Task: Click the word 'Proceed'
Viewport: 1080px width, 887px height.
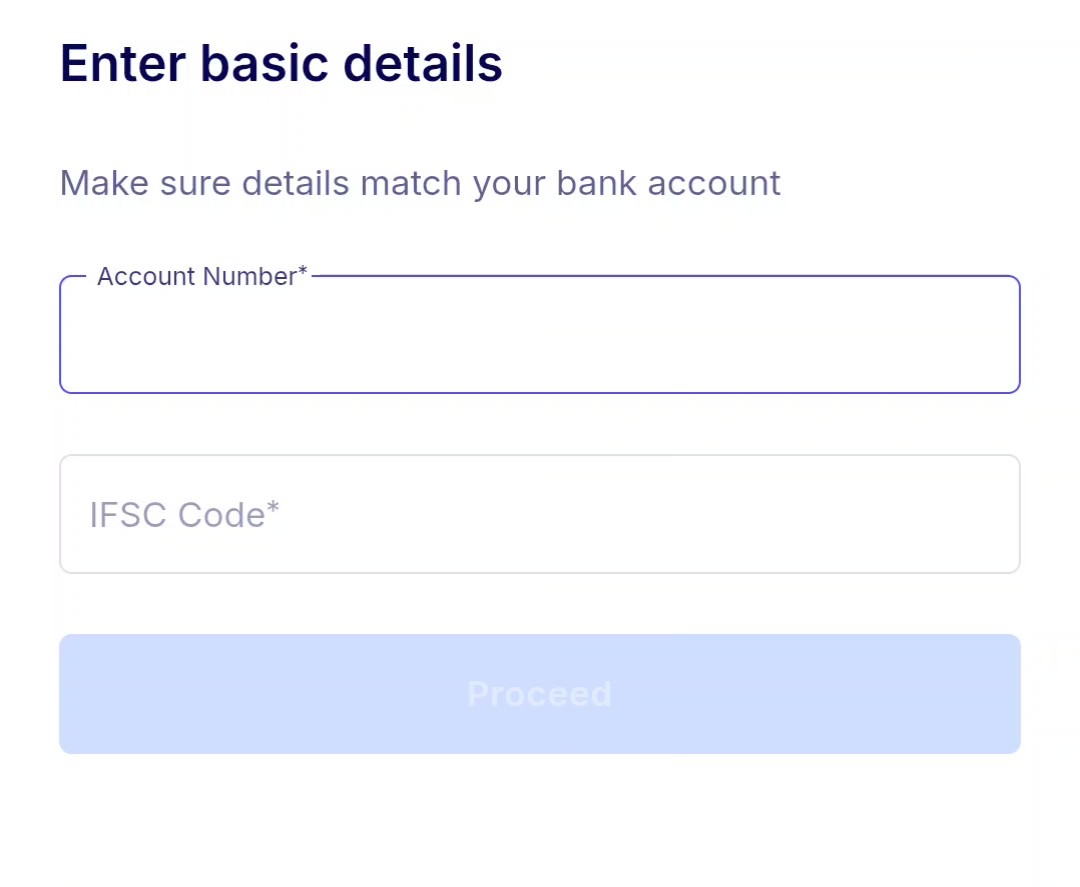Action: (540, 694)
